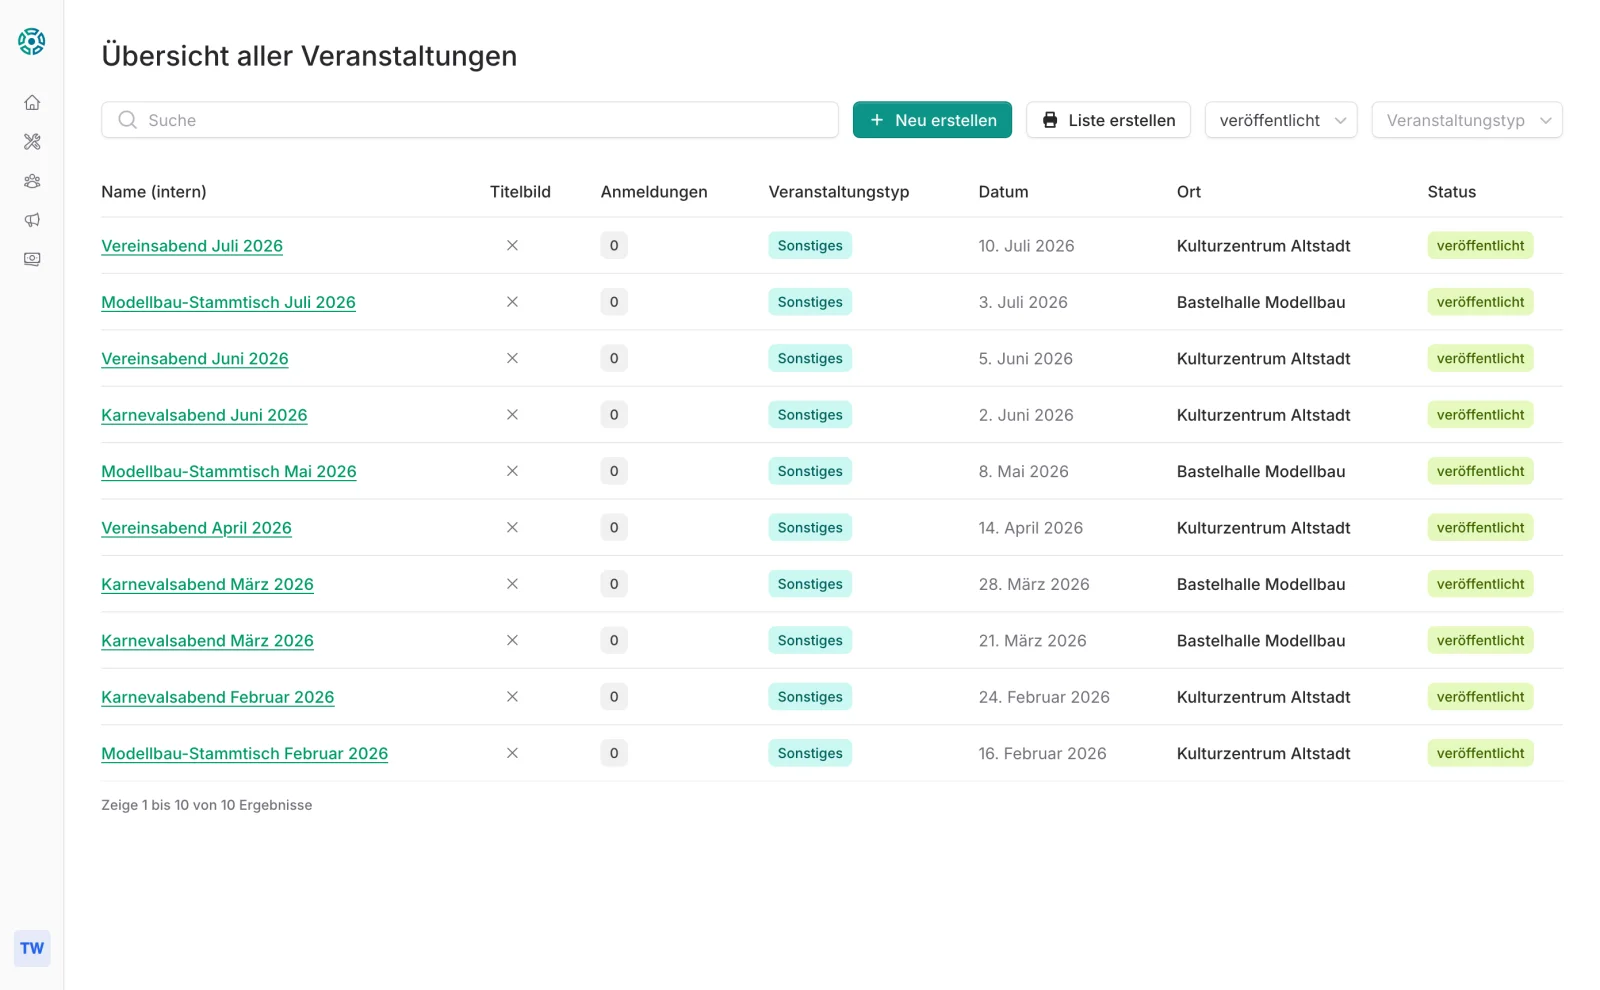
Task: Open Karnevalsabend Juni 2026 event link
Action: coord(204,415)
